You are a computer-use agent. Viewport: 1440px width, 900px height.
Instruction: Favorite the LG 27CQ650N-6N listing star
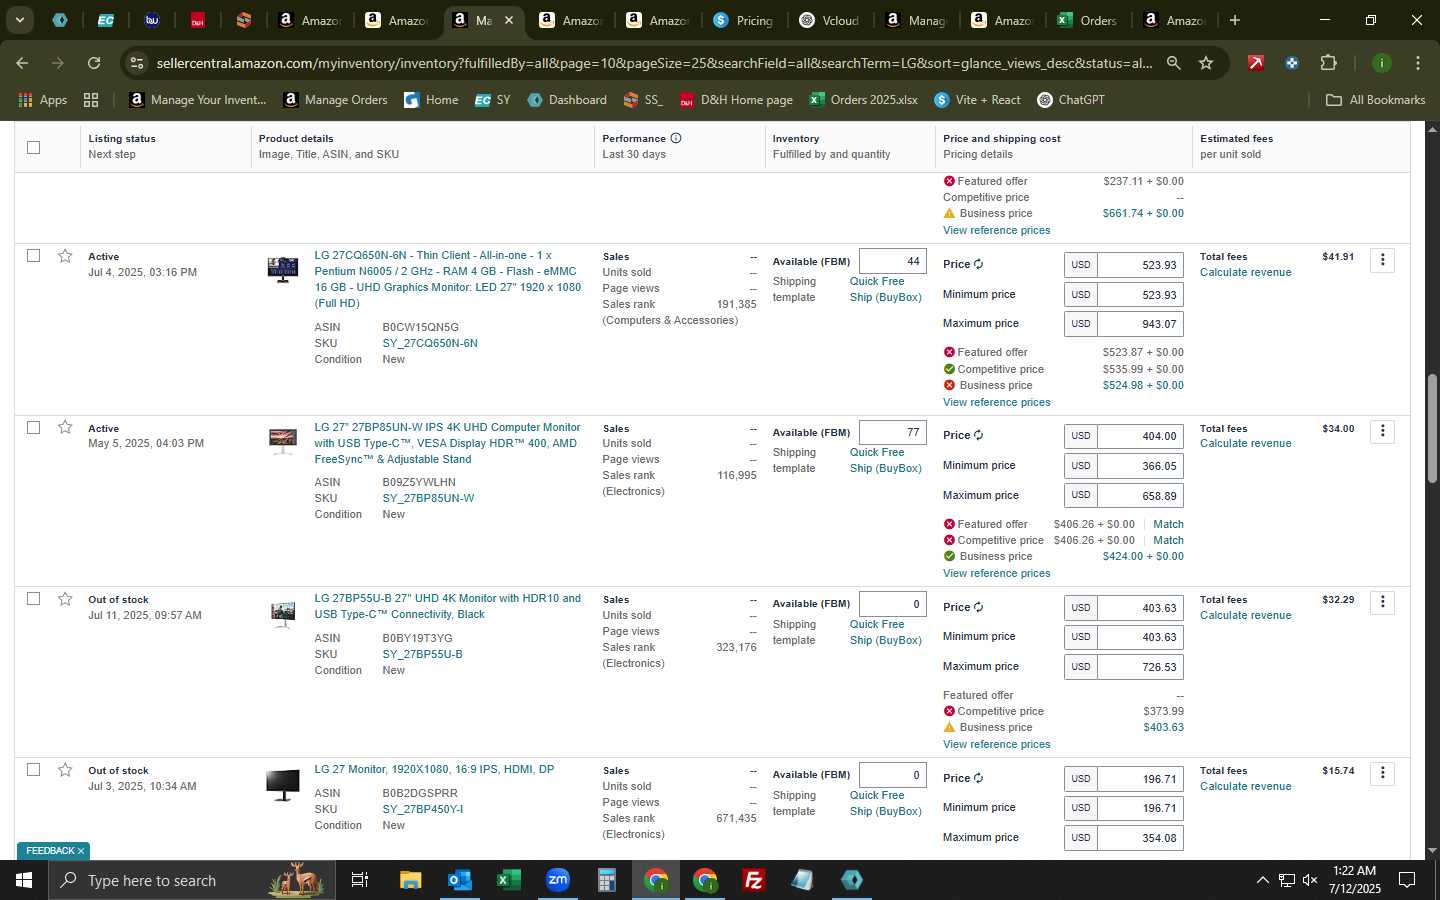point(65,256)
